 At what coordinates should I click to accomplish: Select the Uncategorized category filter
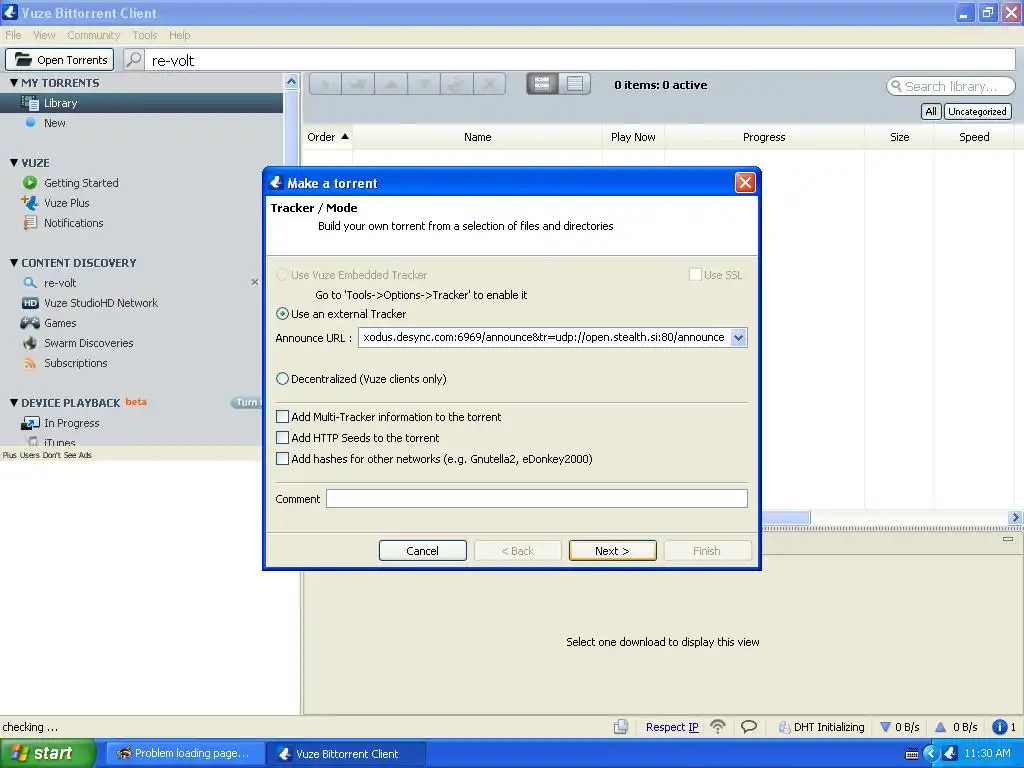tap(977, 112)
